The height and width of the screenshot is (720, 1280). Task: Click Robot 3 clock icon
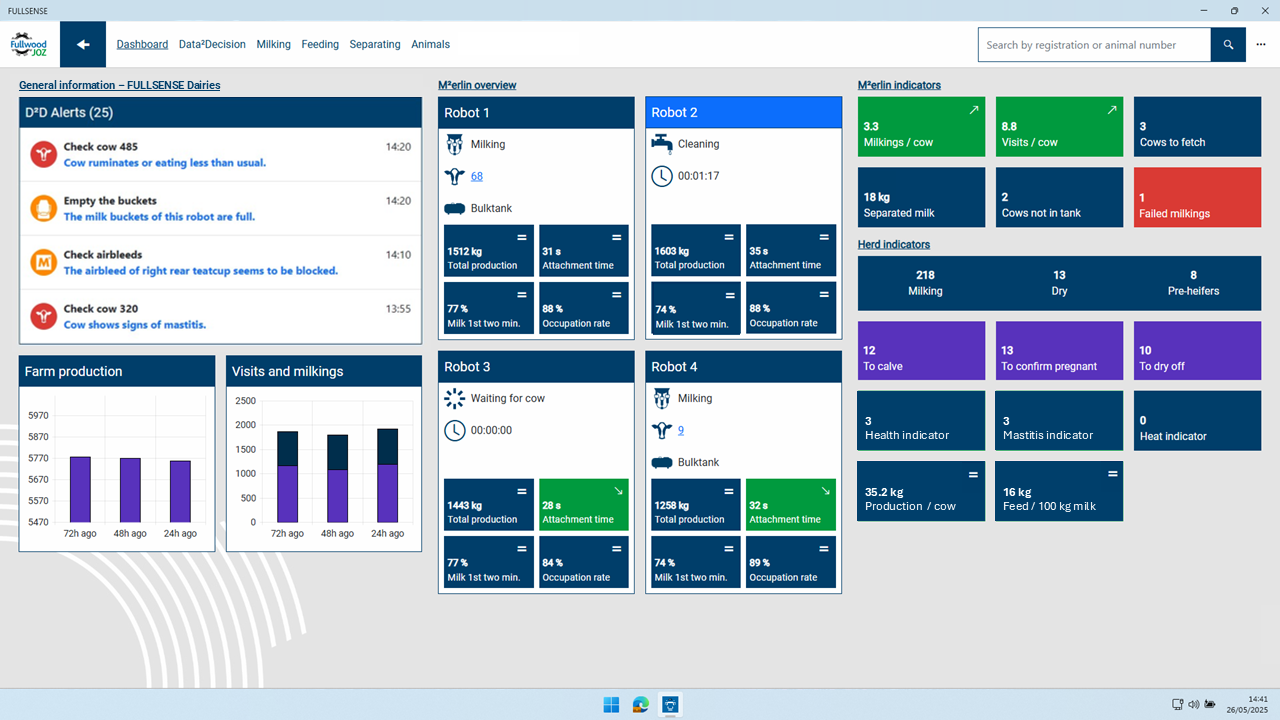pos(454,430)
